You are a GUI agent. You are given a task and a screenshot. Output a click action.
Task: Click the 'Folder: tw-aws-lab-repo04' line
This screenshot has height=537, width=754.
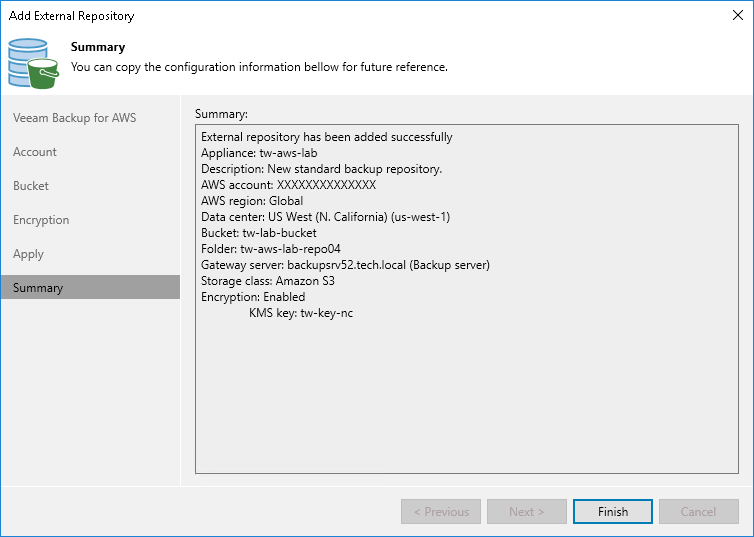pyautogui.click(x=271, y=249)
